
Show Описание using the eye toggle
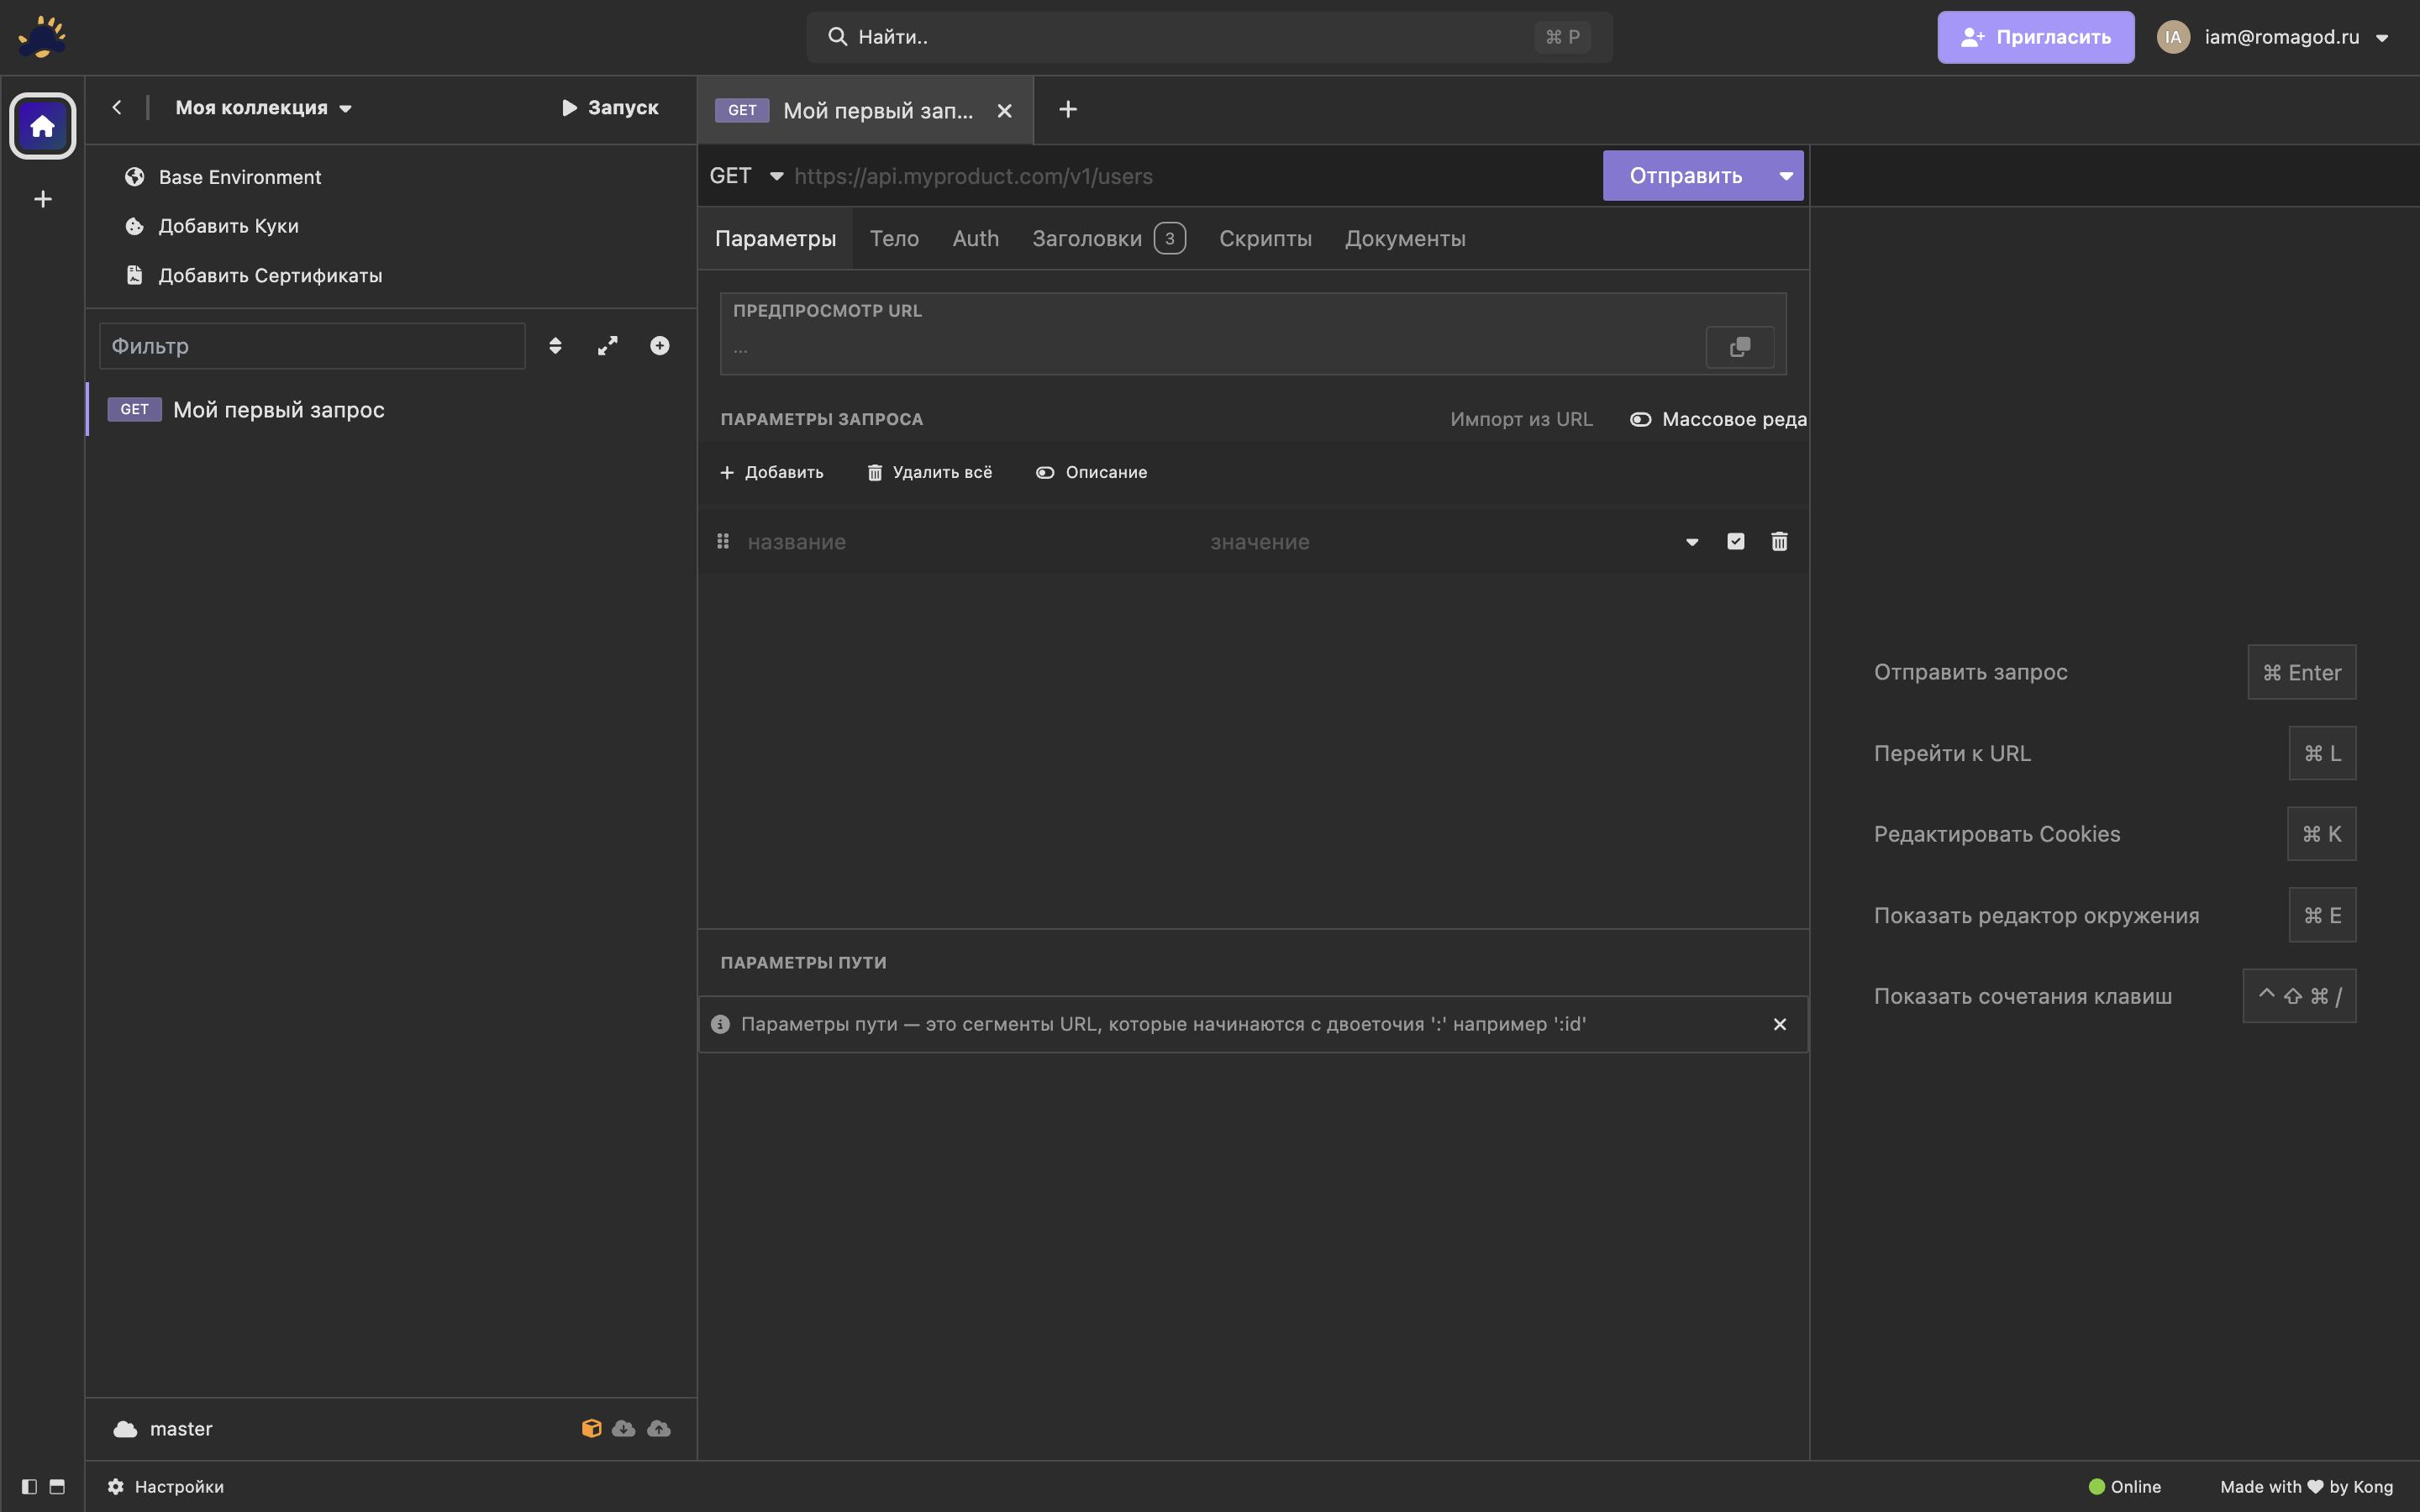coord(1045,472)
